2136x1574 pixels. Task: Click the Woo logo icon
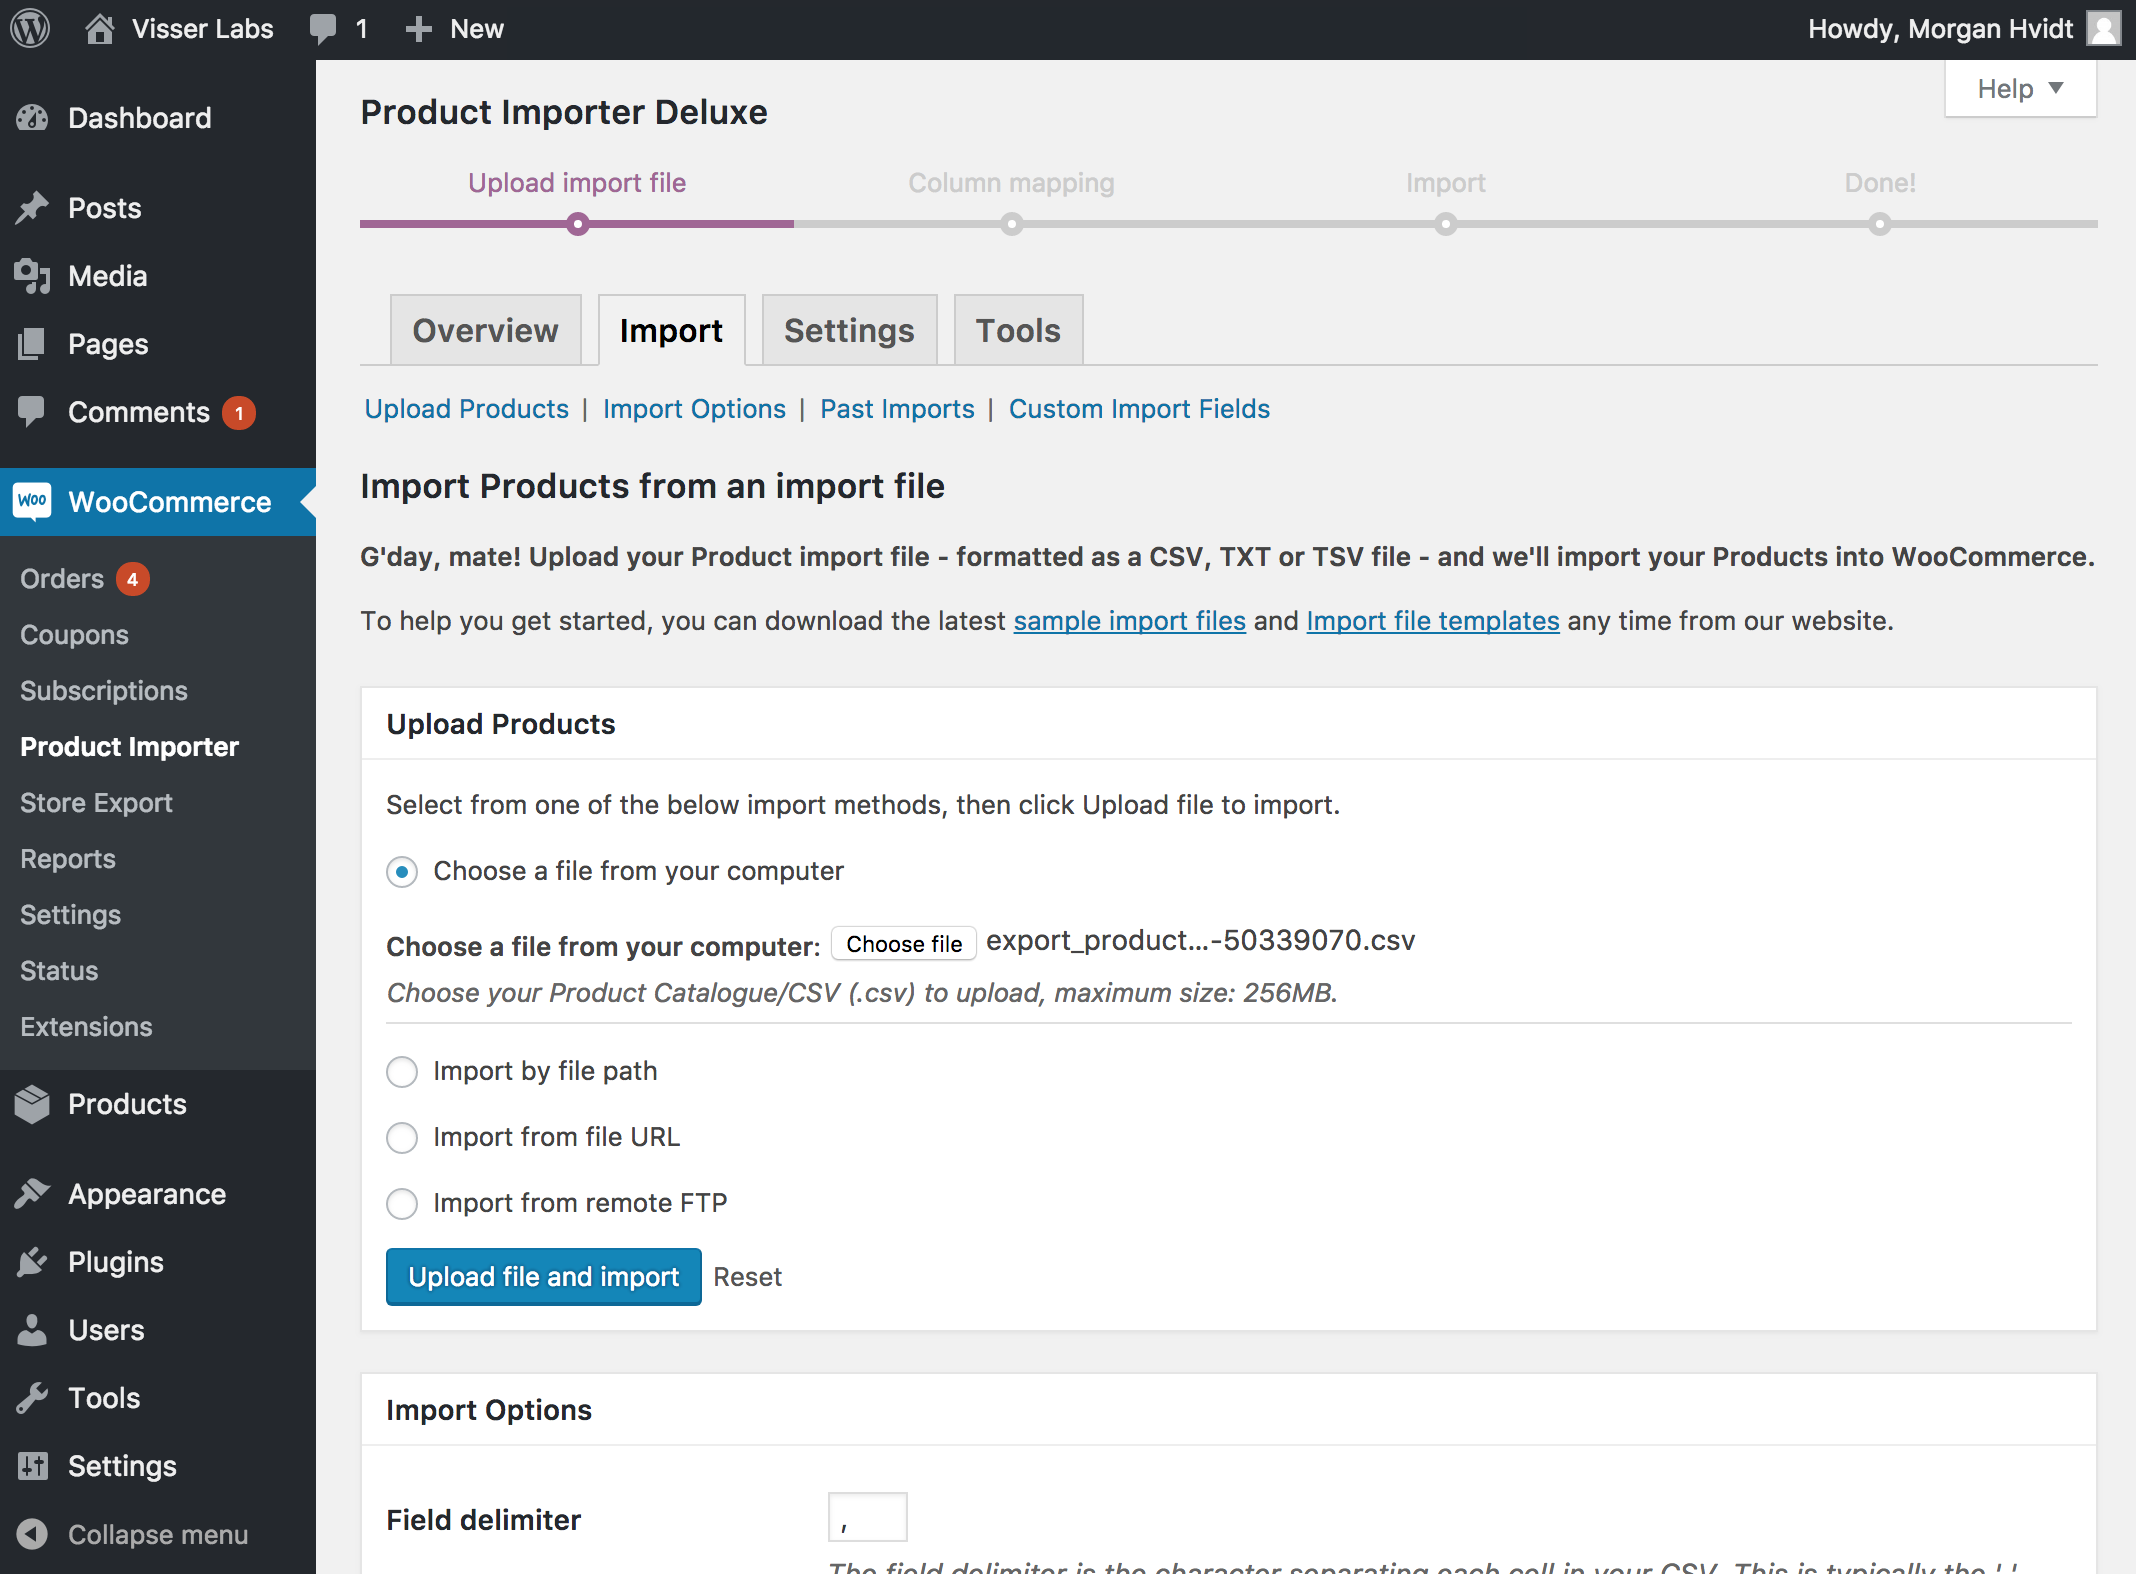[32, 501]
